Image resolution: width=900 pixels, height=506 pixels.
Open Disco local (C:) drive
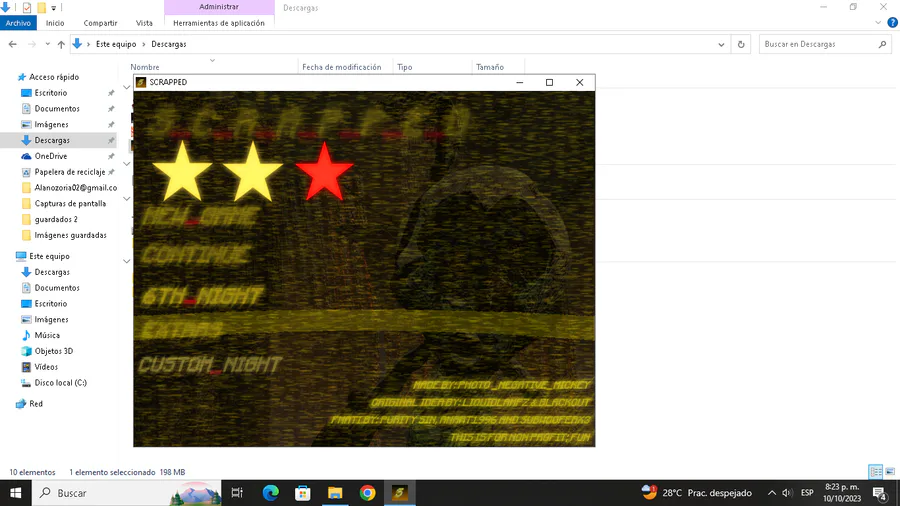(60, 383)
